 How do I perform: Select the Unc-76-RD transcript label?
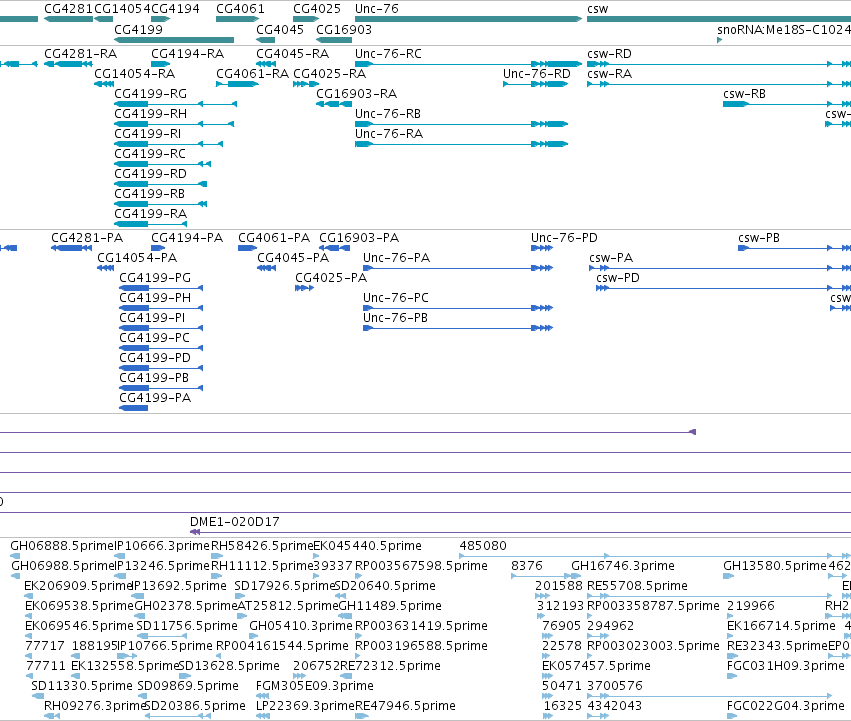(537, 74)
